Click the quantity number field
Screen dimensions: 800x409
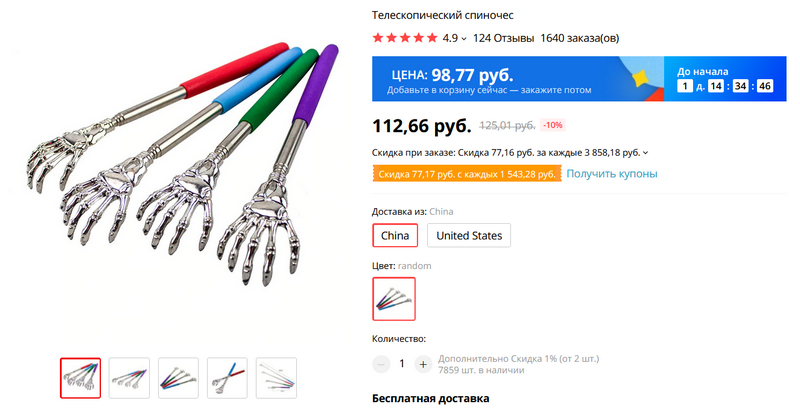tap(402, 364)
